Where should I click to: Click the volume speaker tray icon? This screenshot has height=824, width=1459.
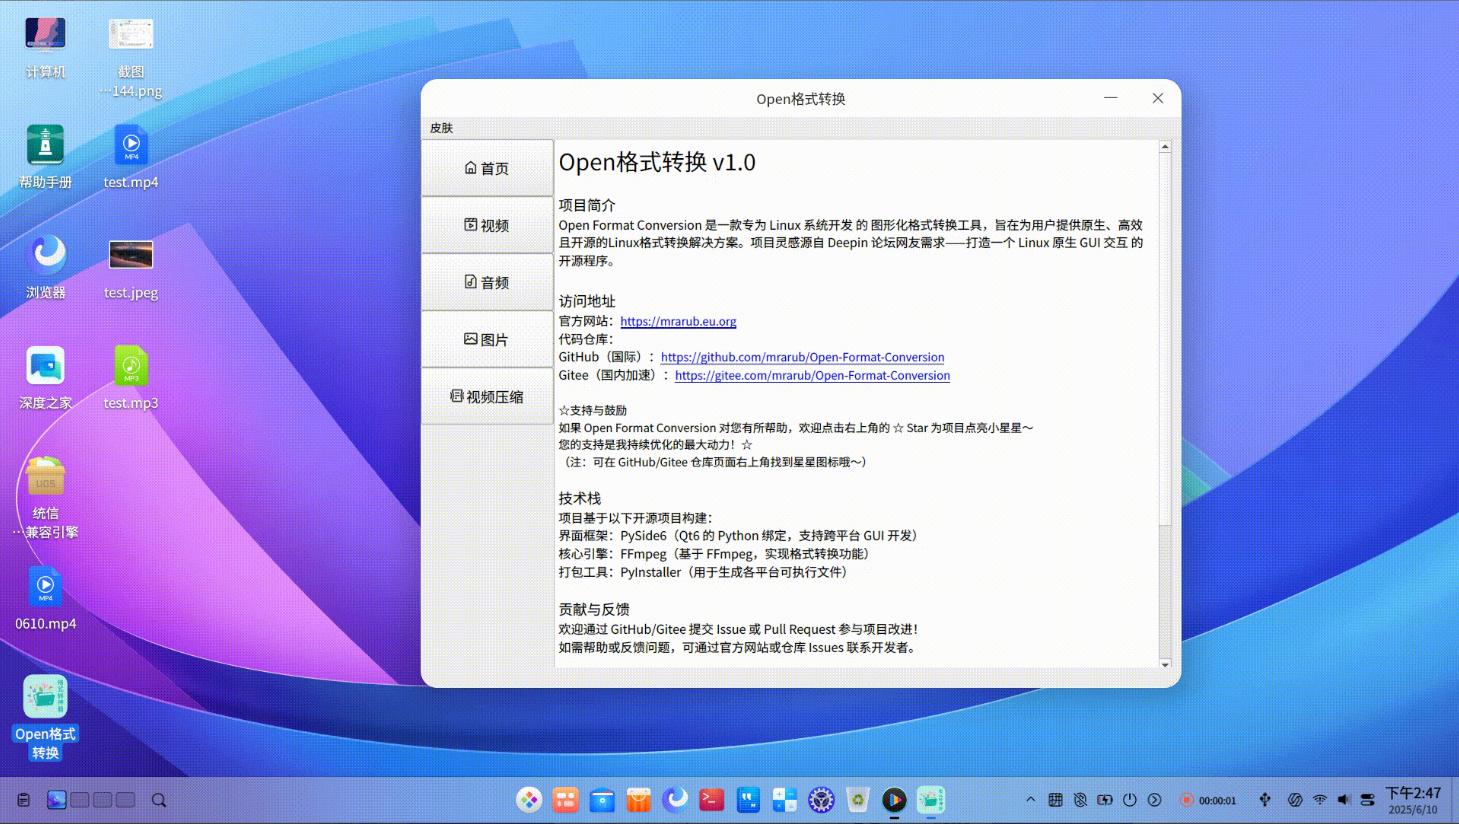pos(1343,800)
